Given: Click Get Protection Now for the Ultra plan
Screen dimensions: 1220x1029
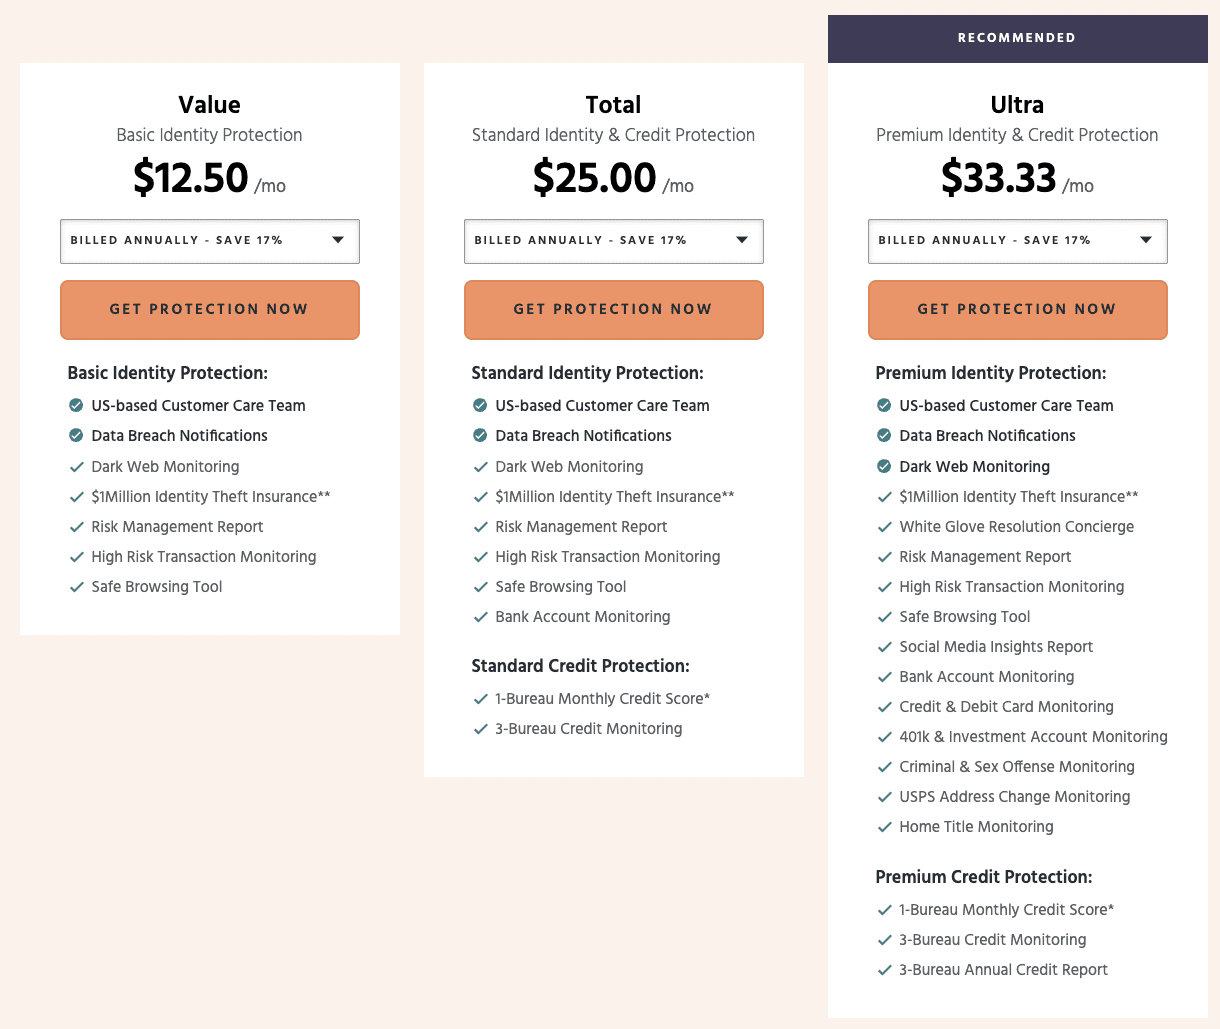Looking at the screenshot, I should (x=1018, y=310).
